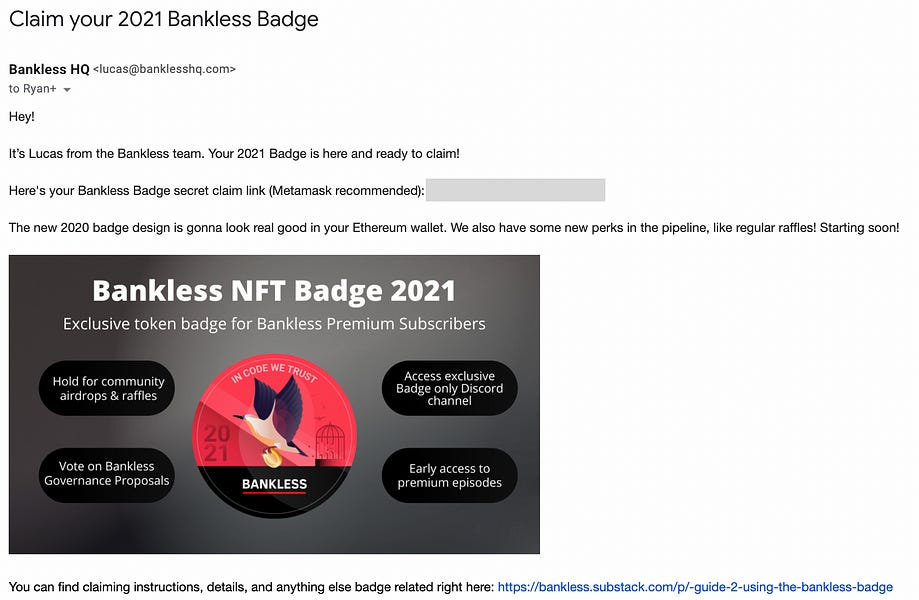
Task: Click the red '2021' on the badge
Action: [216, 444]
